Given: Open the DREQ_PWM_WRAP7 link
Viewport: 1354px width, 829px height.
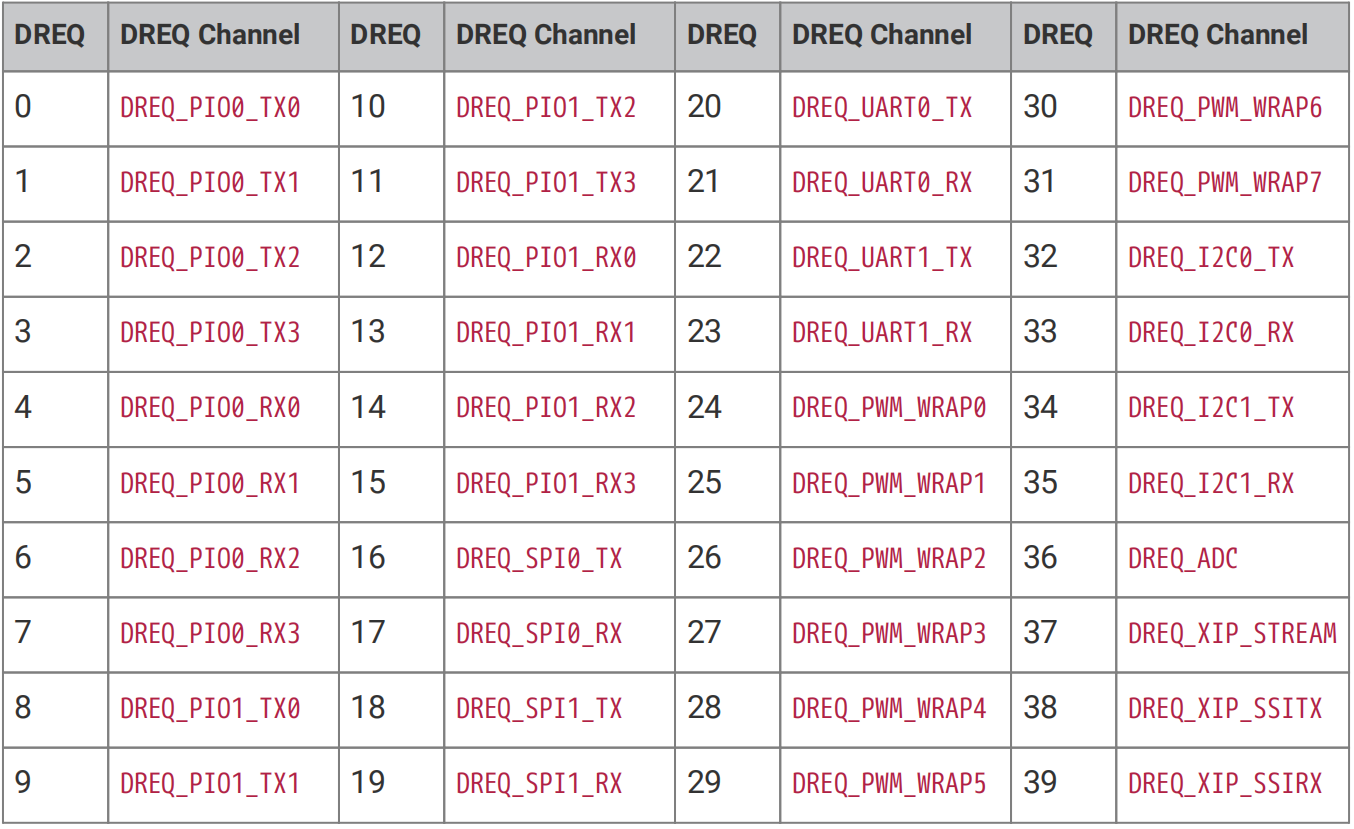Looking at the screenshot, I should pos(1225,183).
